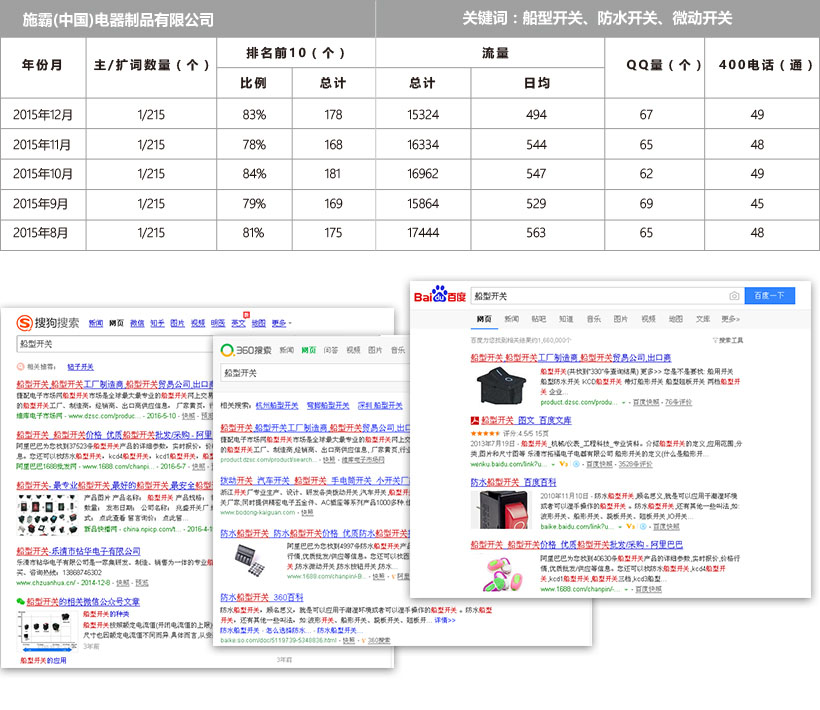The width and height of the screenshot is (820, 710).
Task: Open Baidu result 防水船型开关 百度百科
Action: tap(514, 483)
